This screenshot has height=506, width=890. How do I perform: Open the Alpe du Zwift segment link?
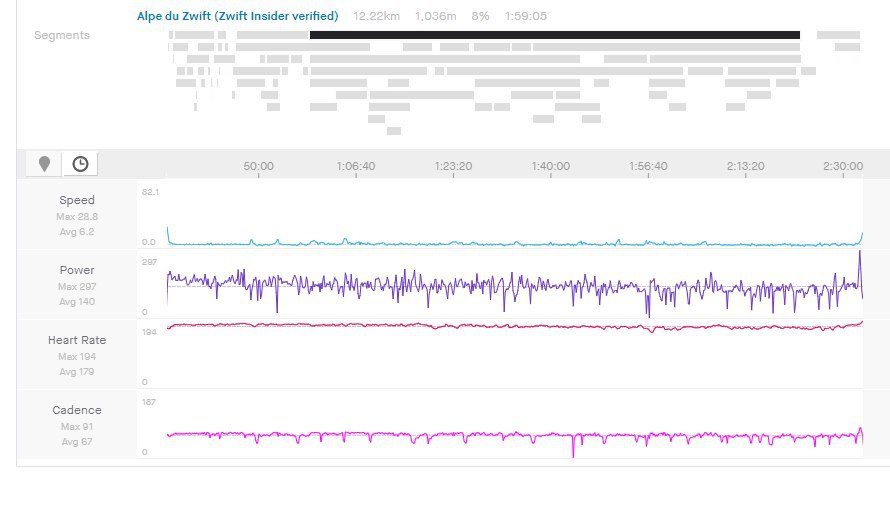(x=237, y=16)
